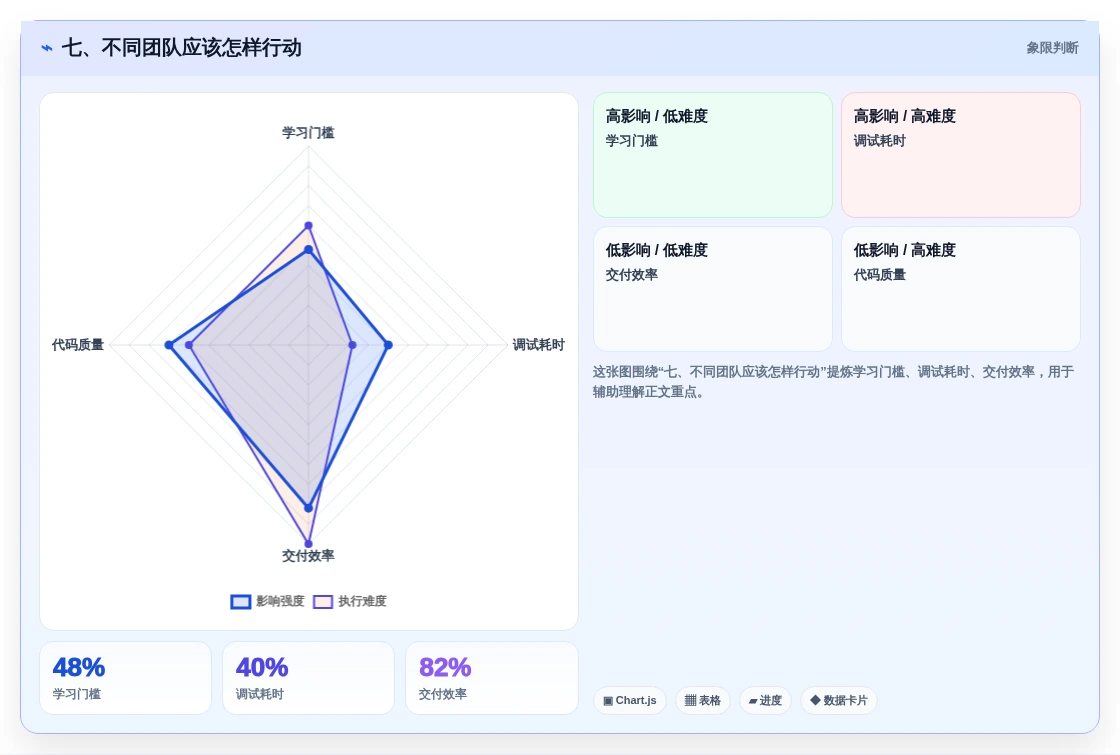This screenshot has height=755, width=1120.
Task: Click the radar axis label 调试耗时
Action: point(539,345)
